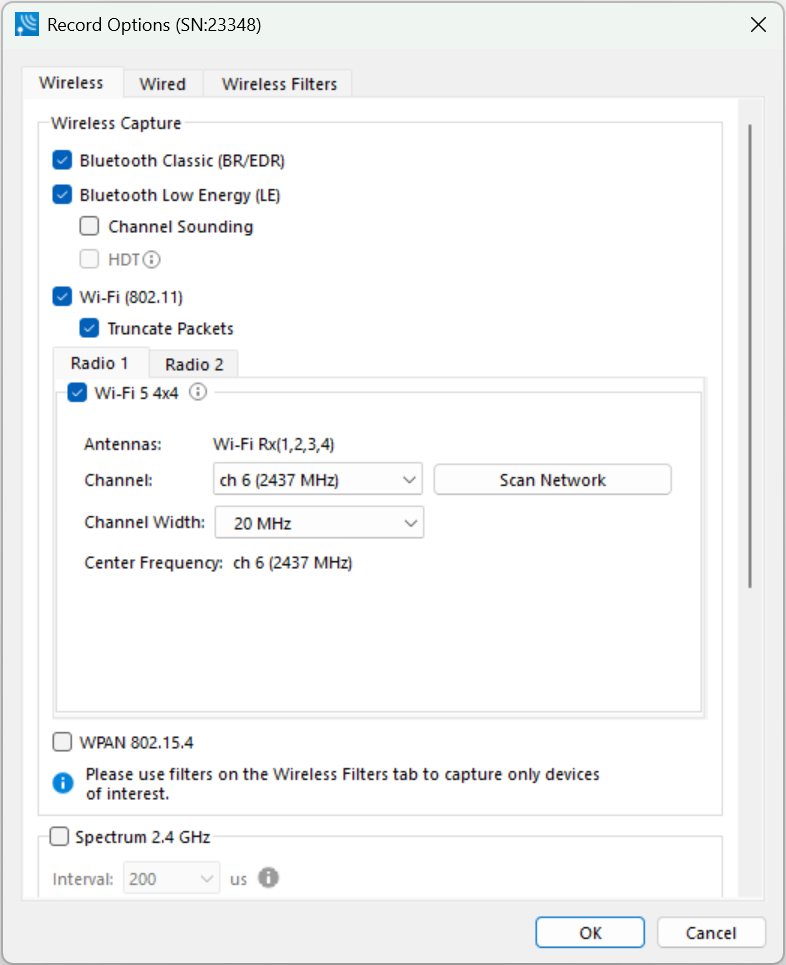Enable WPAN 802.15.4 capture
The height and width of the screenshot is (965, 786).
(x=62, y=742)
